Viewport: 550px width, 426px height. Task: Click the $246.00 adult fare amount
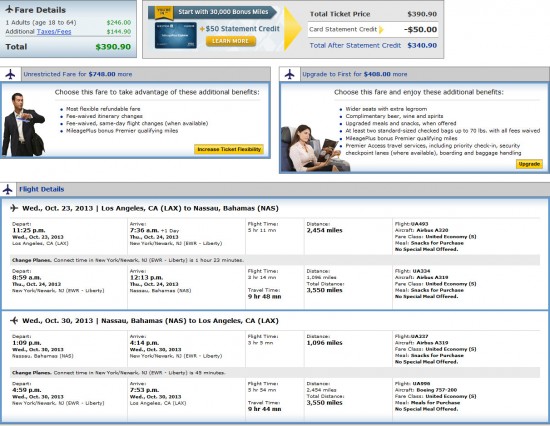[x=119, y=22]
